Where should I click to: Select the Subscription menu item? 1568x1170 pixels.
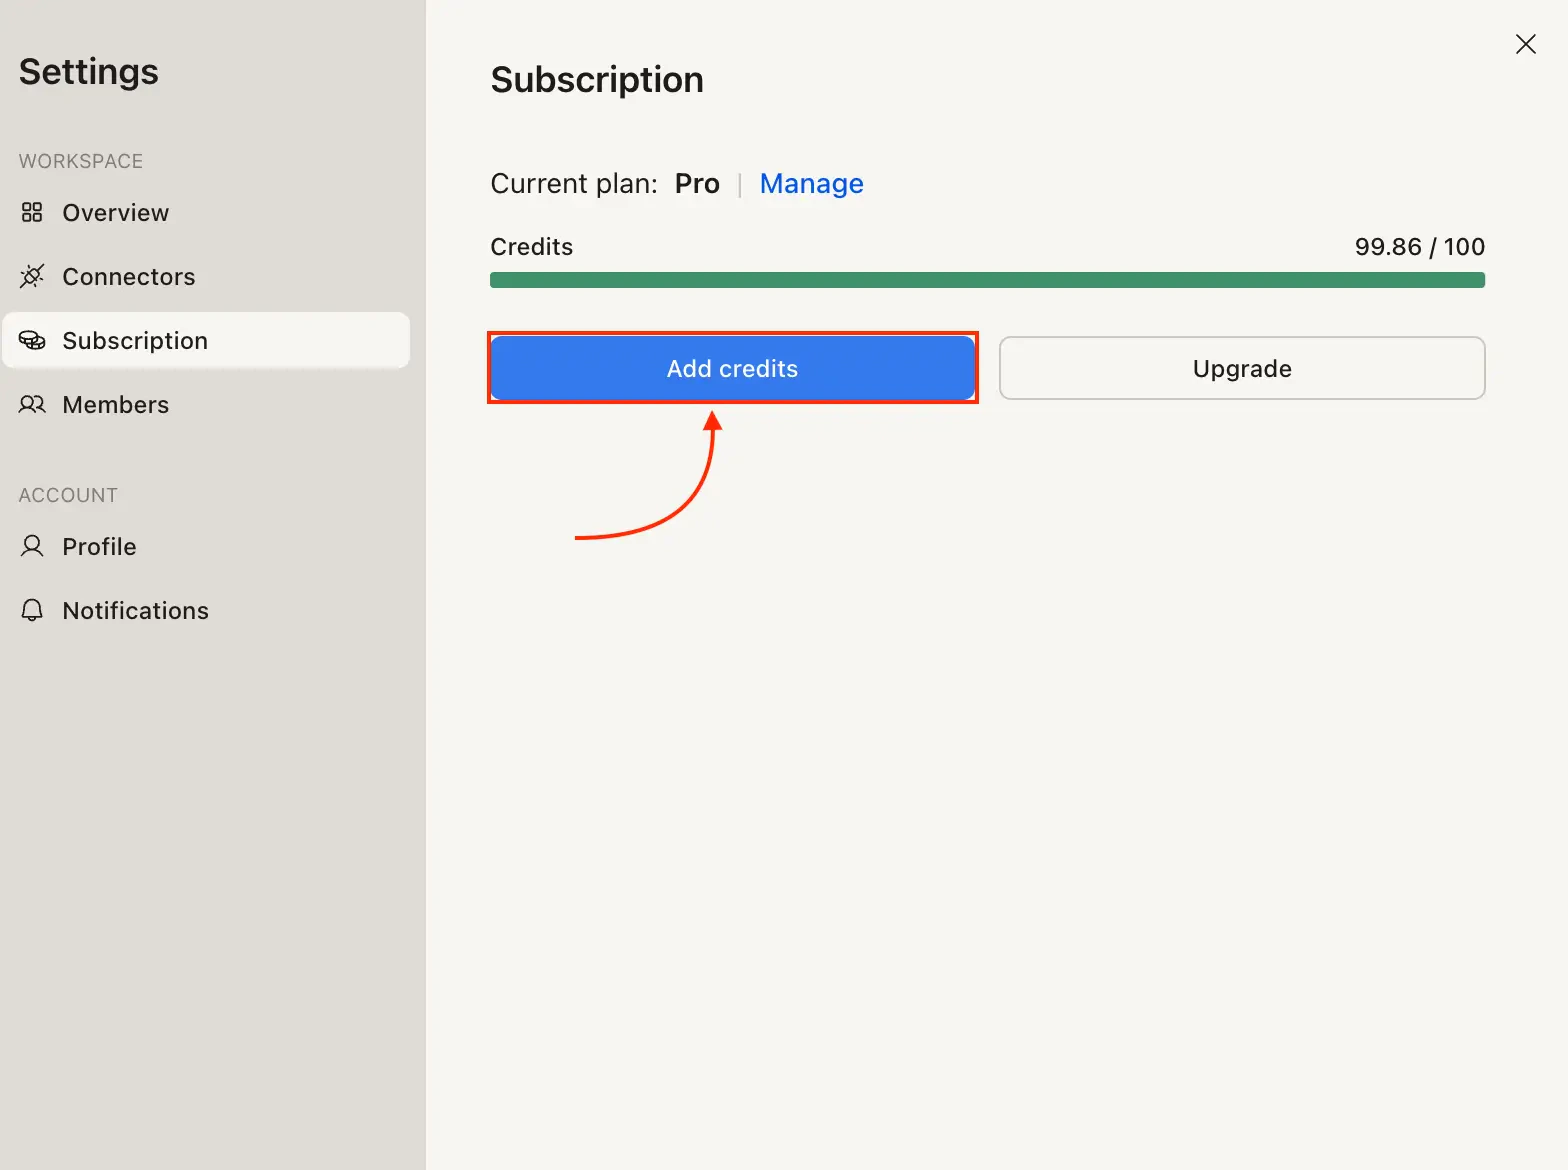pos(205,340)
